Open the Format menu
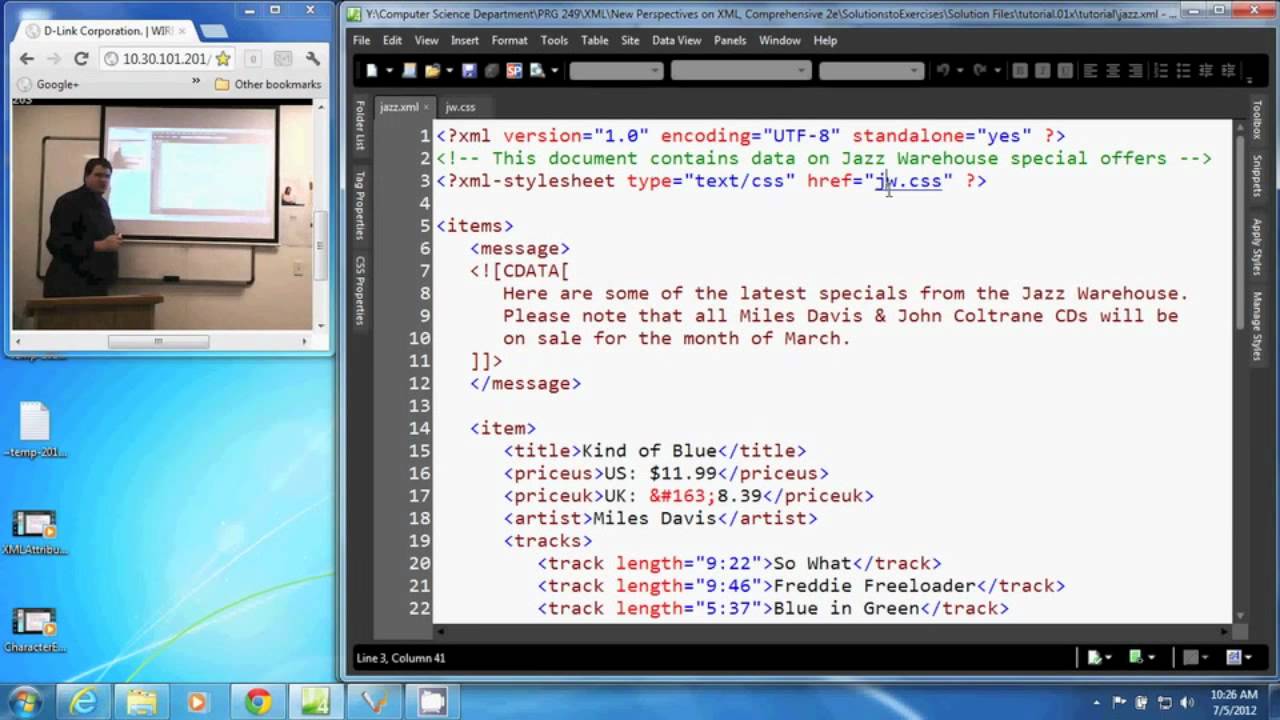This screenshot has height=720, width=1280. click(509, 40)
